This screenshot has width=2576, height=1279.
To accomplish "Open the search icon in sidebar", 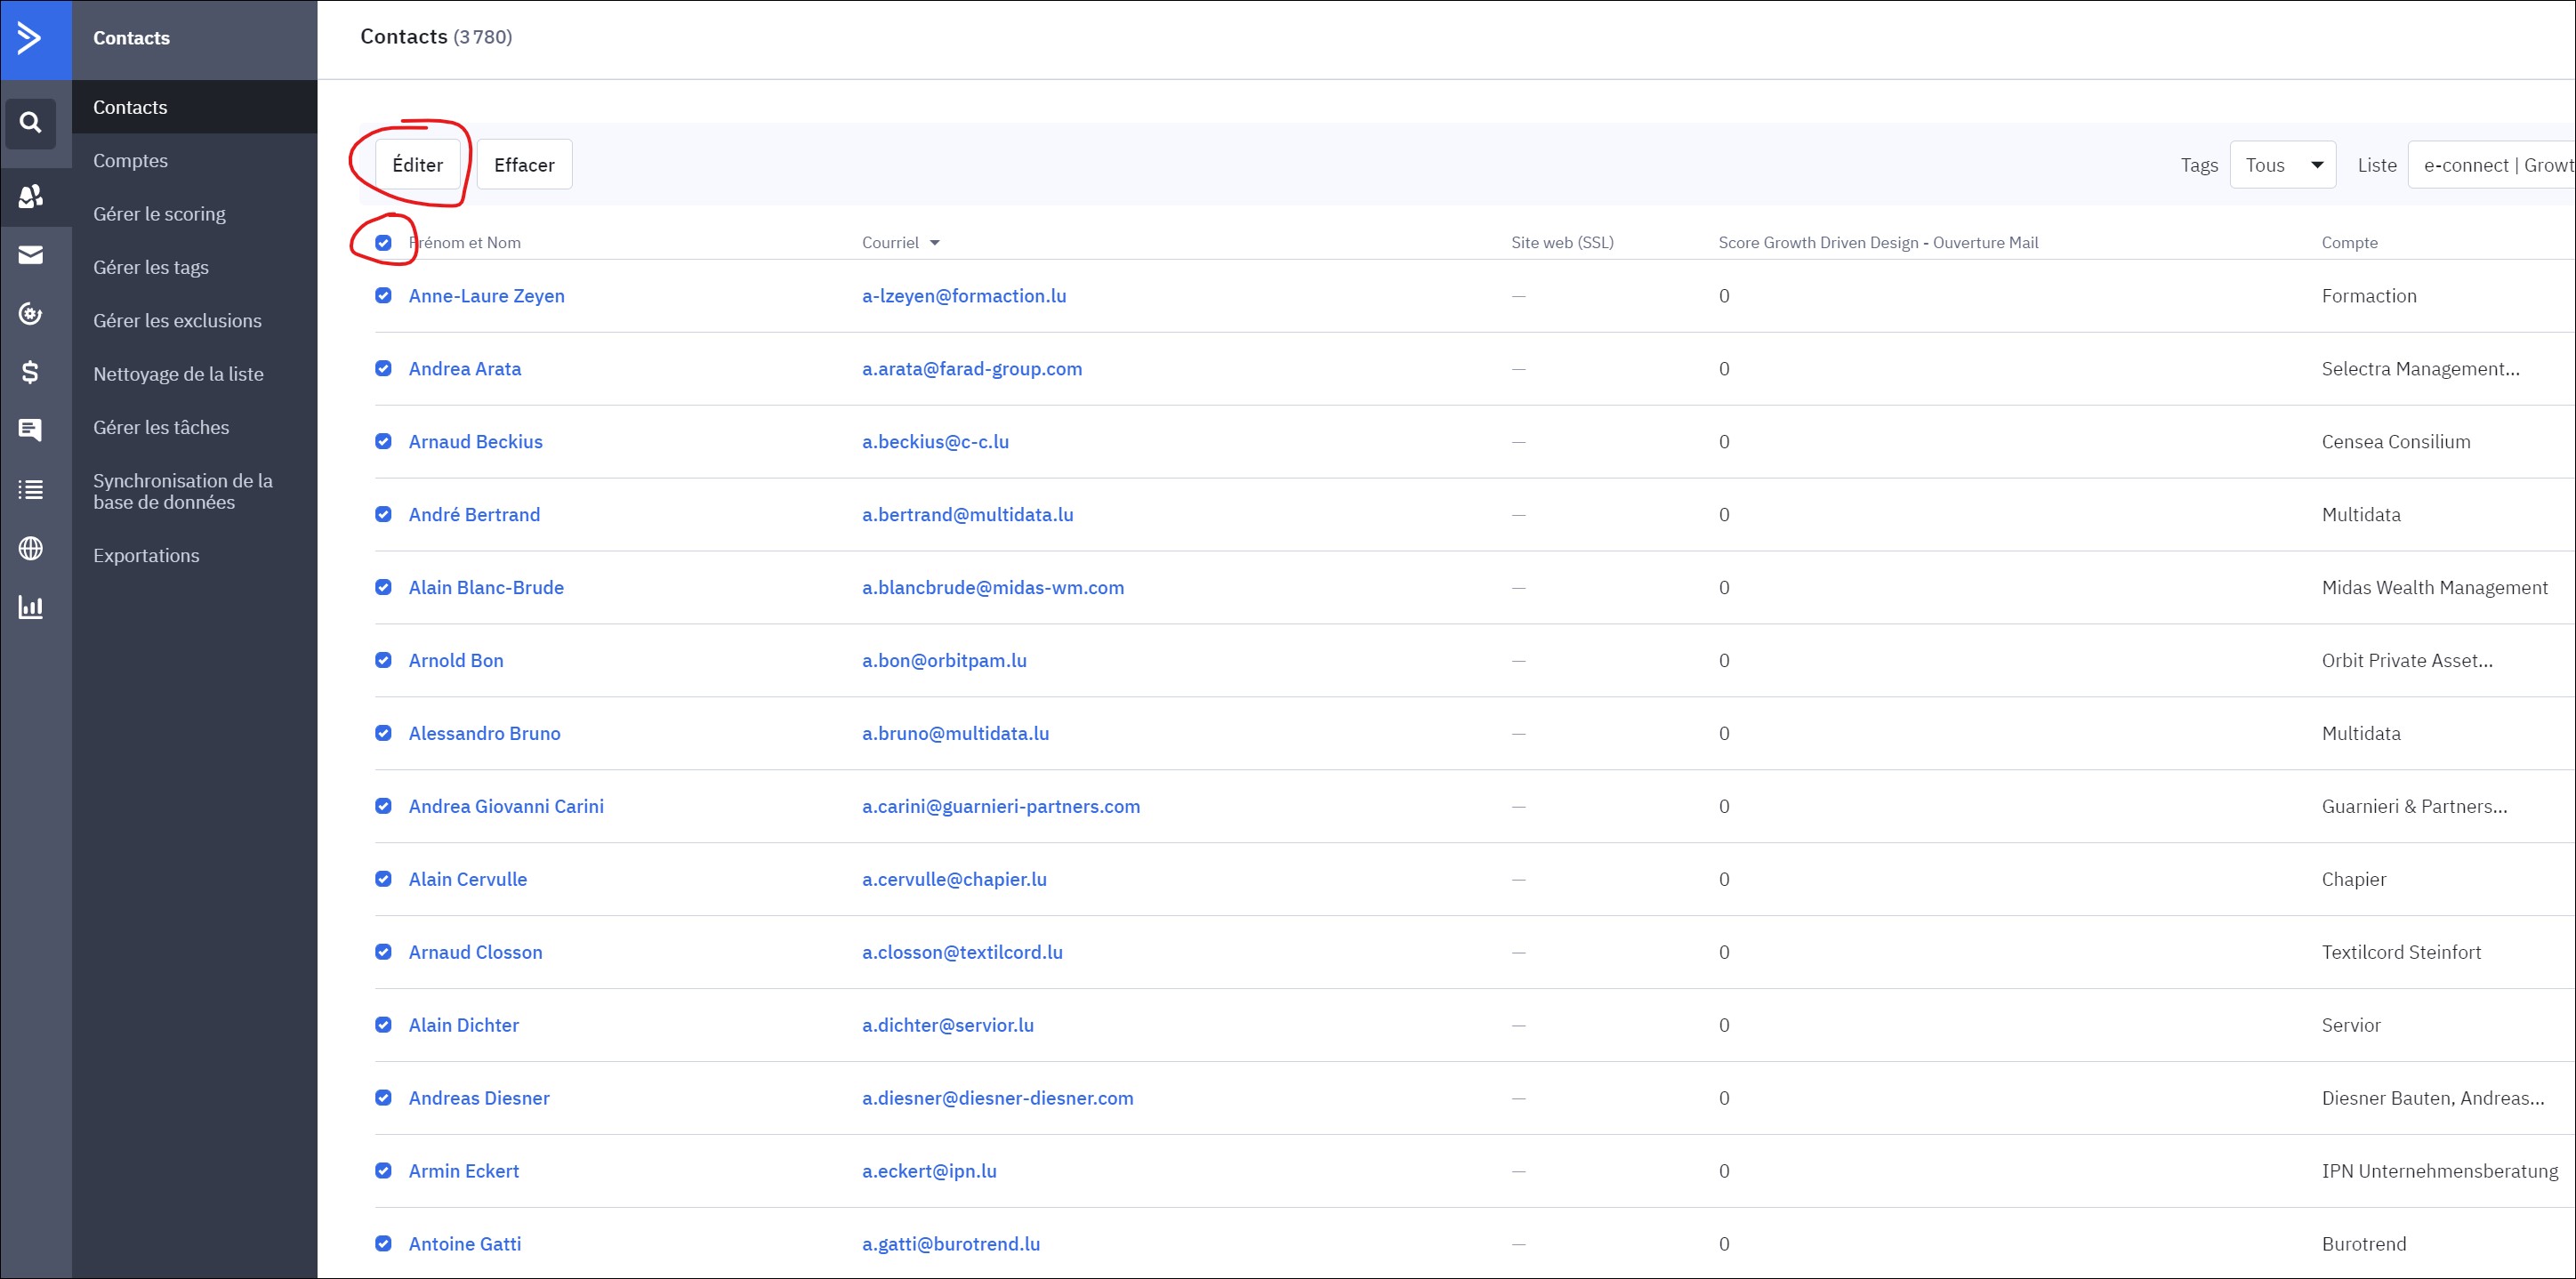I will tap(31, 123).
